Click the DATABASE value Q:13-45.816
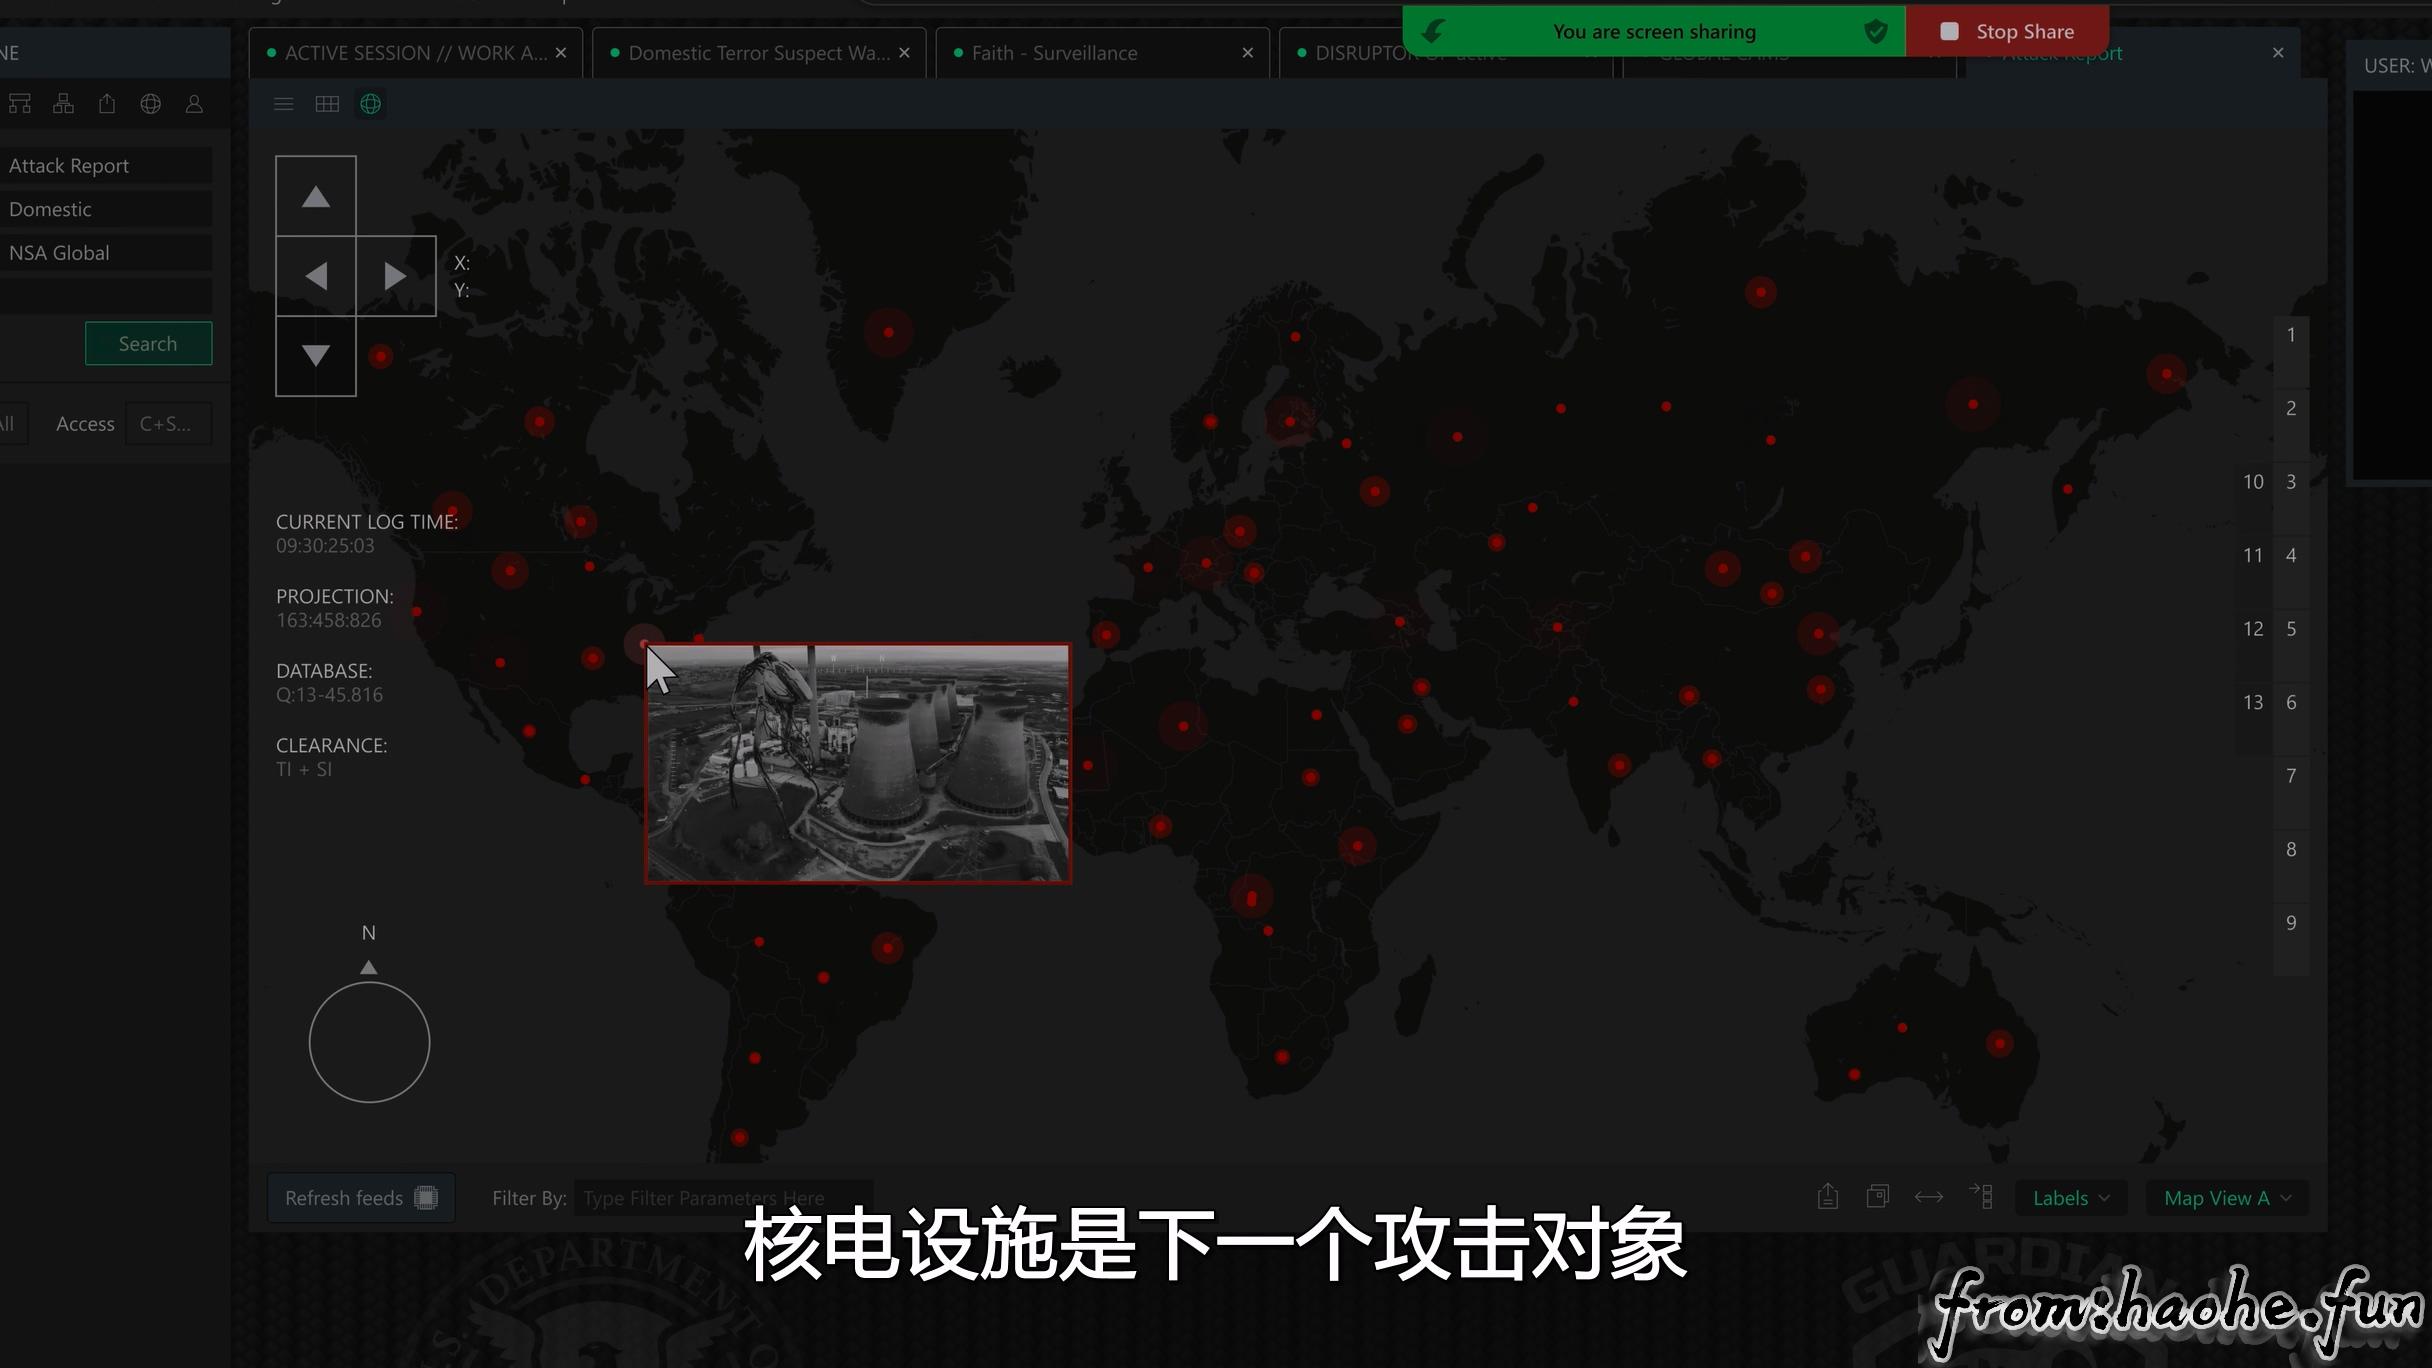 [329, 695]
